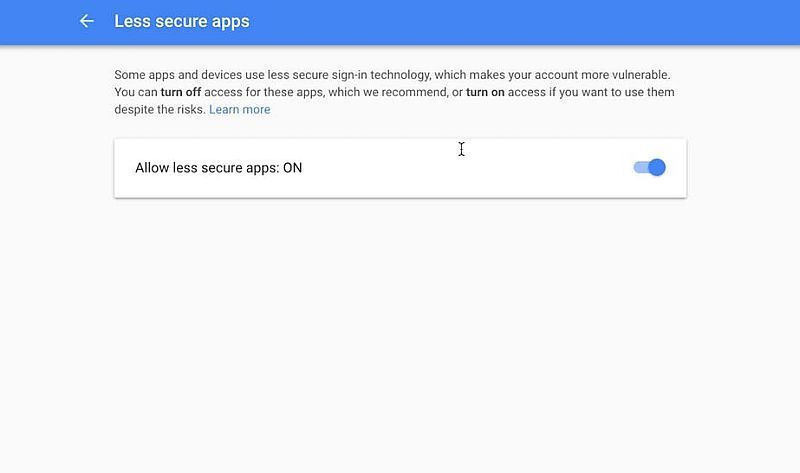
Task: Click empty area of the blue header bar
Action: pos(510,22)
